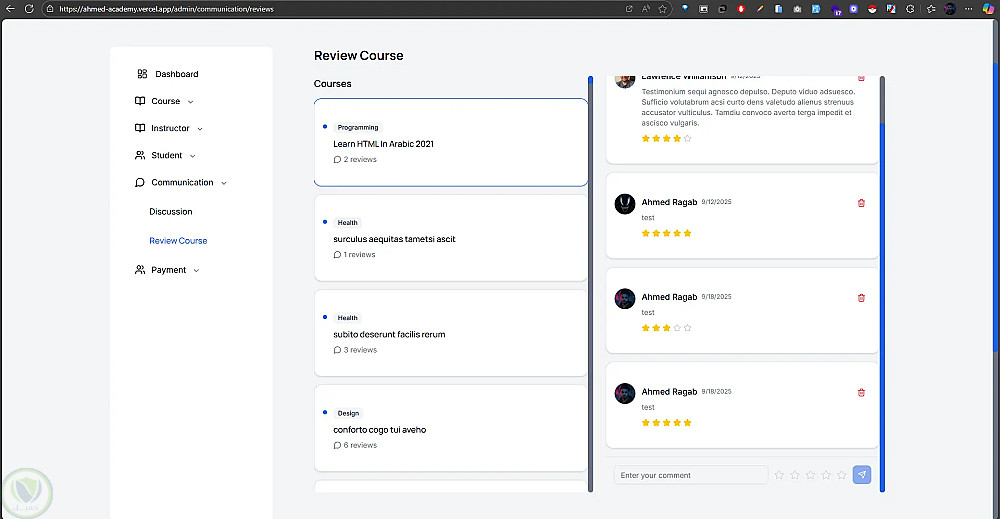Click the read aloud icon
Screen dimensions: 1000x519
point(645,9)
